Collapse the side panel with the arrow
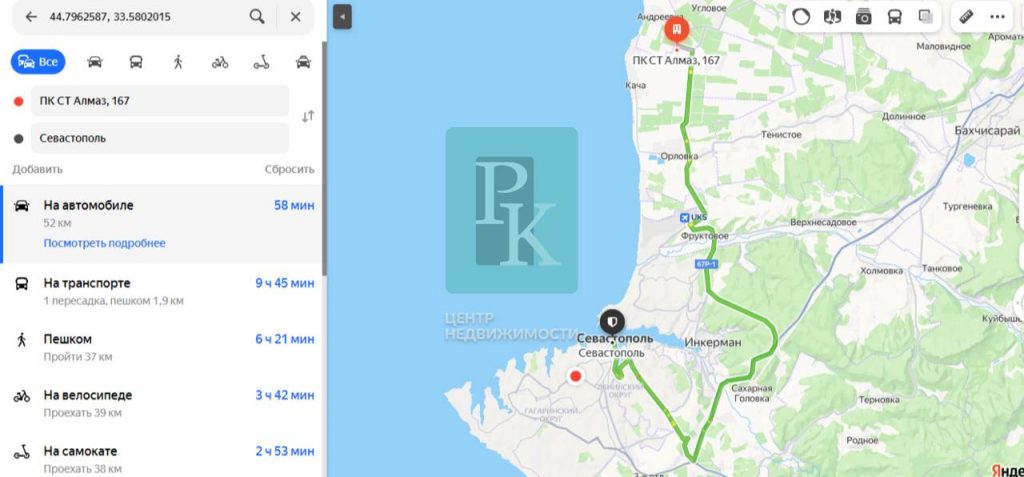This screenshot has height=477, width=1024. coord(342,17)
